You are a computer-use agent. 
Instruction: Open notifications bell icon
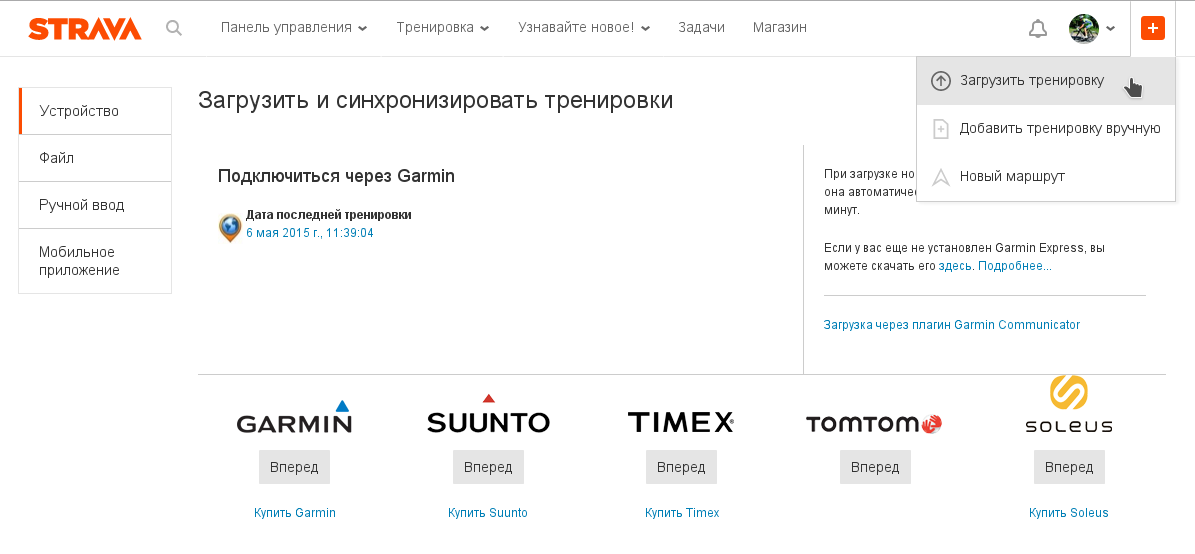[1037, 29]
